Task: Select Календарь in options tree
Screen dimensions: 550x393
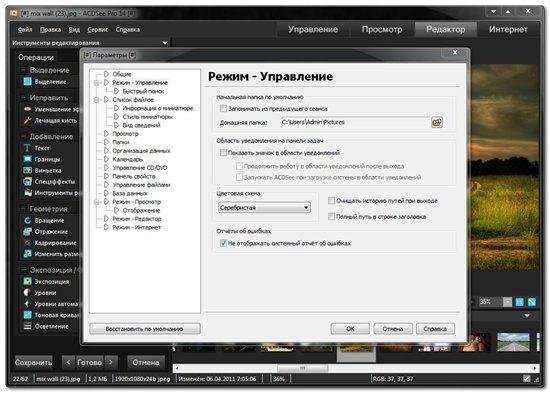Action: coord(128,159)
